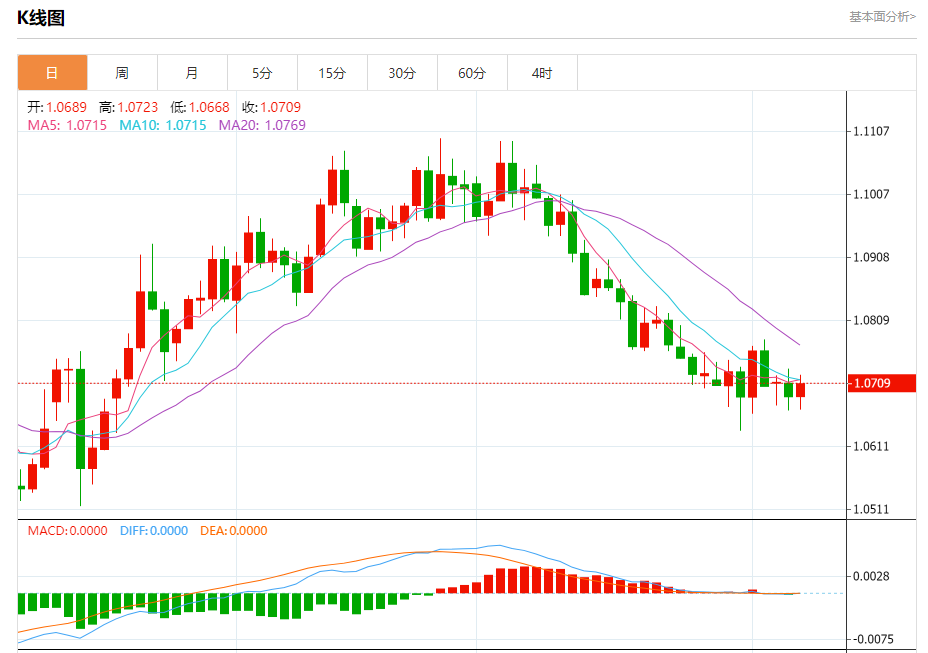Open the 5分 interval tab
Viewport: 928px width, 653px height.
pos(262,73)
